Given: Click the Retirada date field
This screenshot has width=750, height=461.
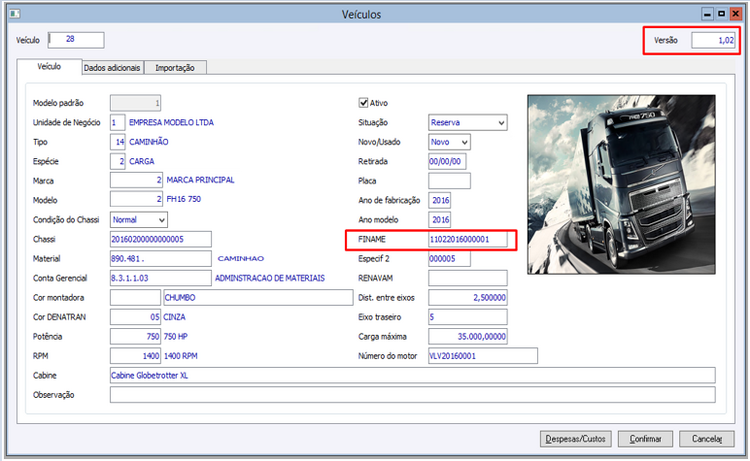Looking at the screenshot, I should (x=447, y=162).
